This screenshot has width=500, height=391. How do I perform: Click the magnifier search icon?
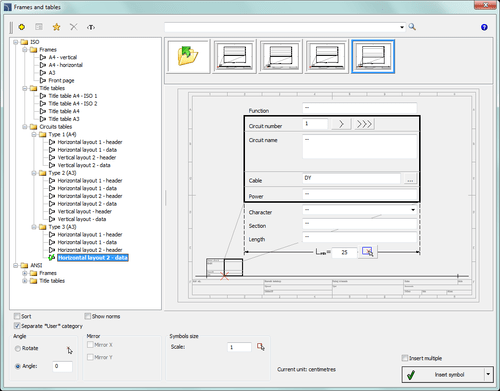412,27
